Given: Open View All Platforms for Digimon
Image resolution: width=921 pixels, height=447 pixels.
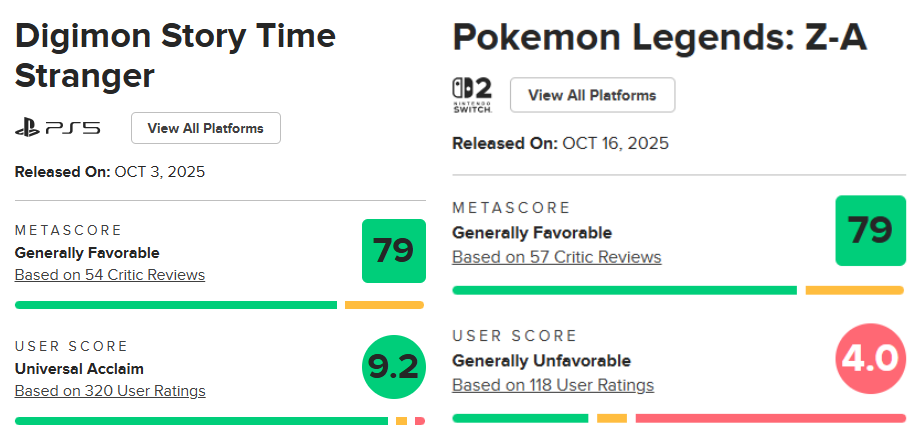Looking at the screenshot, I should coord(205,128).
